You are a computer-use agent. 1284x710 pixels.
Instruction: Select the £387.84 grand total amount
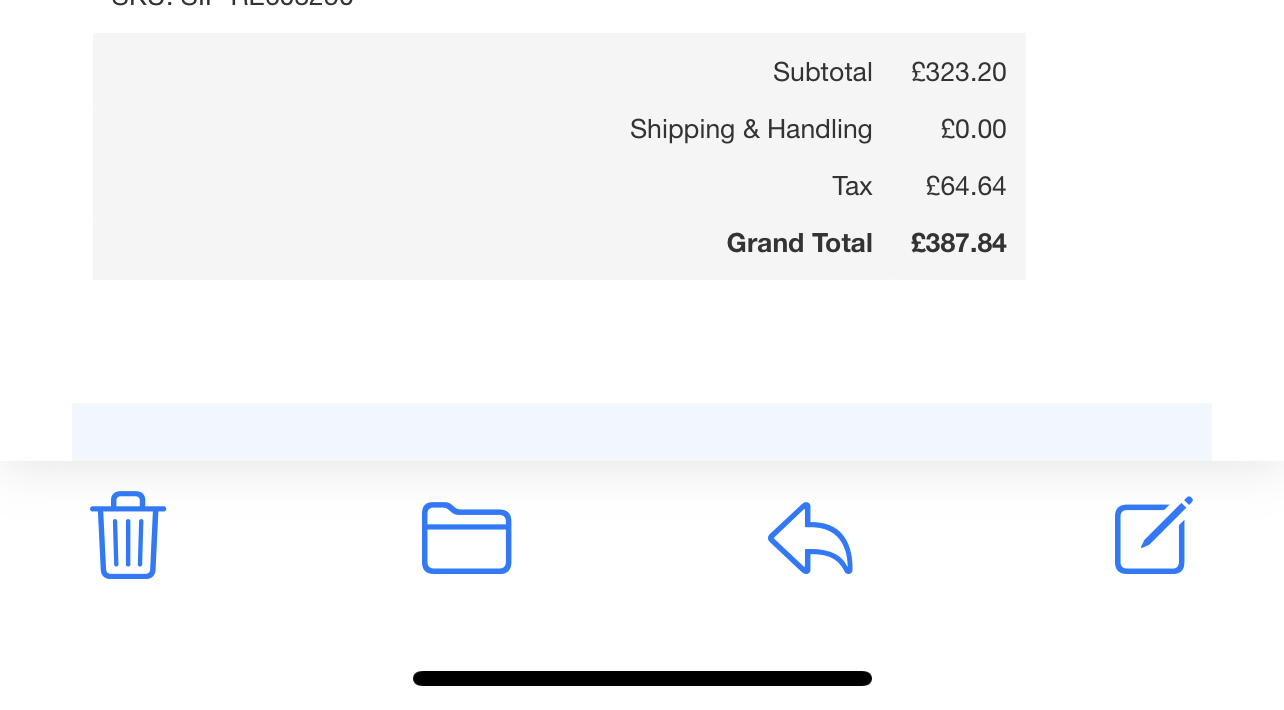click(958, 243)
